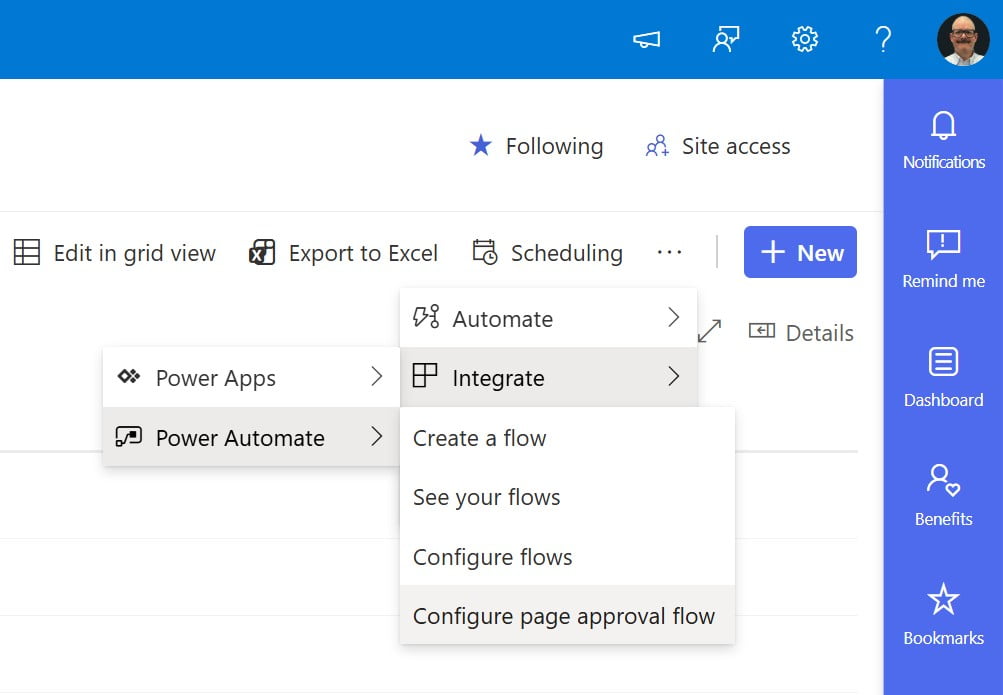
Task: Open the user profile picture
Action: pyautogui.click(x=962, y=40)
